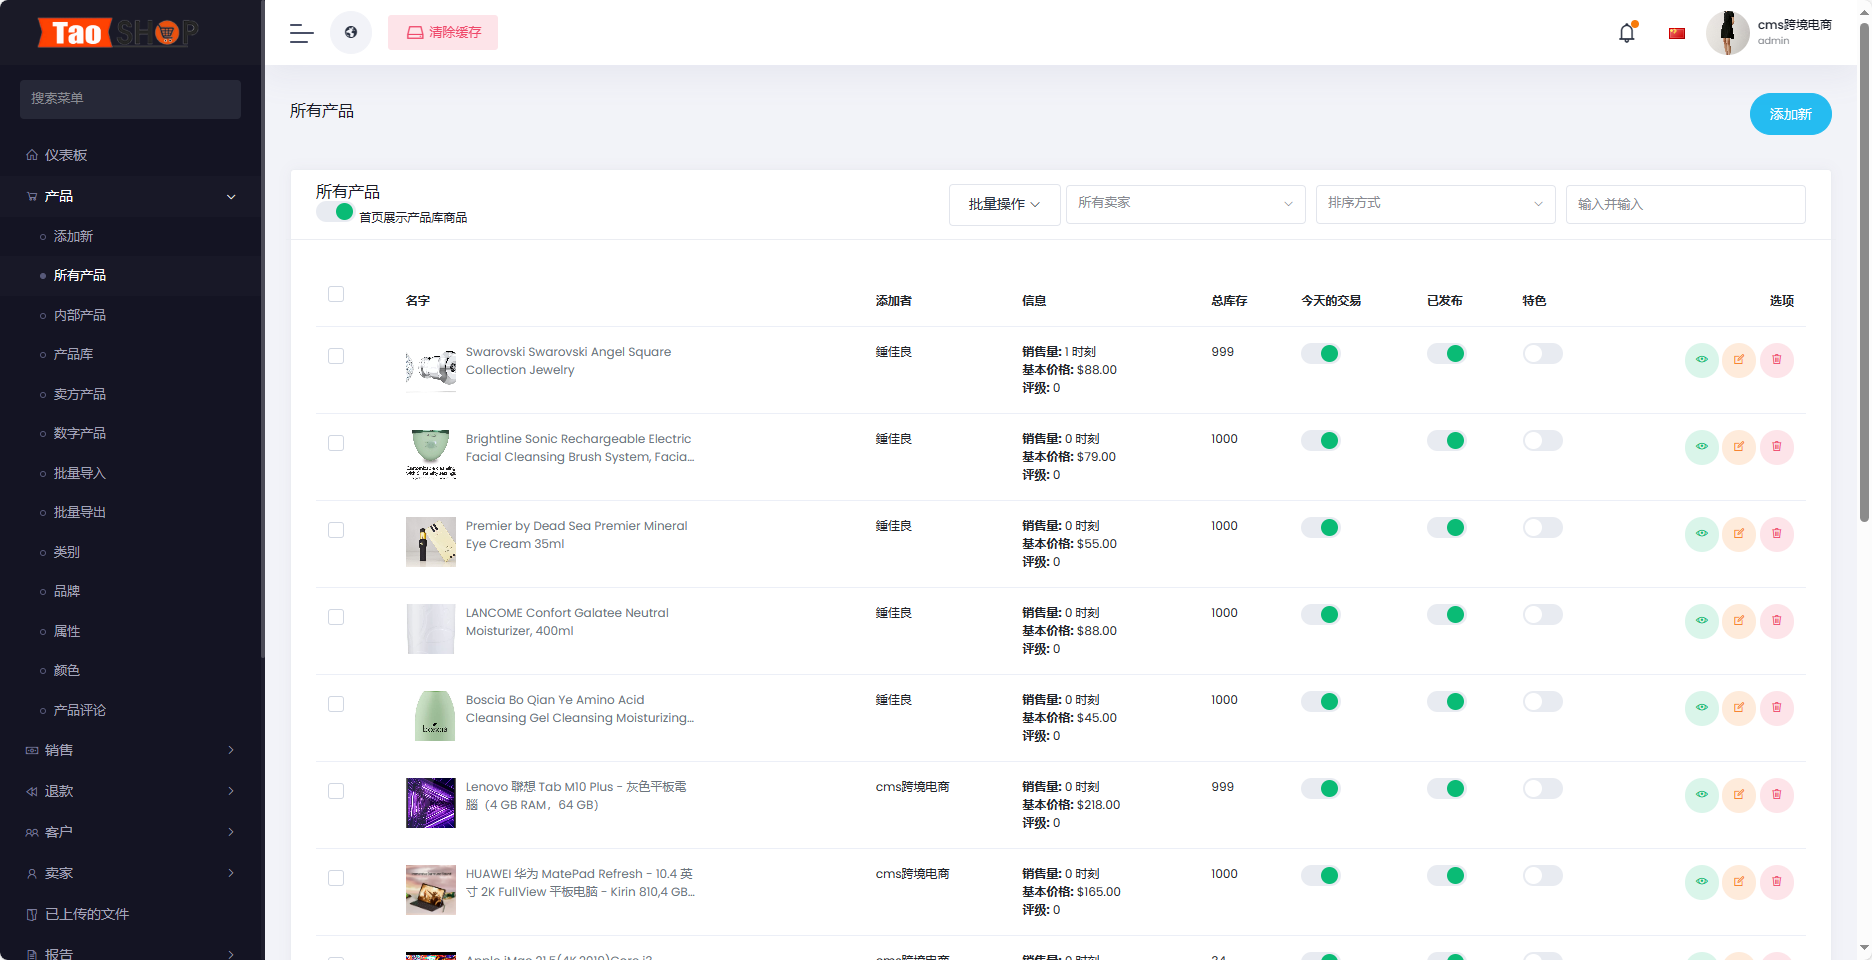
Task: Check the Brightline Sonic row checkbox
Action: point(336,443)
